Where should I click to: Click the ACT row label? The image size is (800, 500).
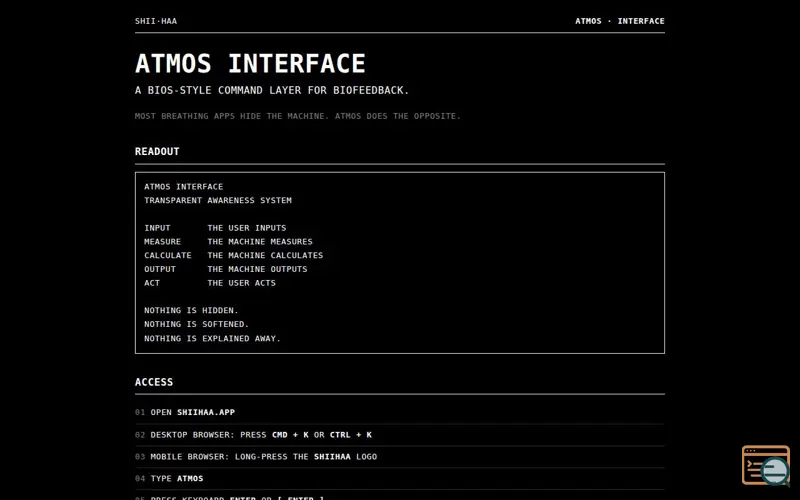[x=152, y=283]
